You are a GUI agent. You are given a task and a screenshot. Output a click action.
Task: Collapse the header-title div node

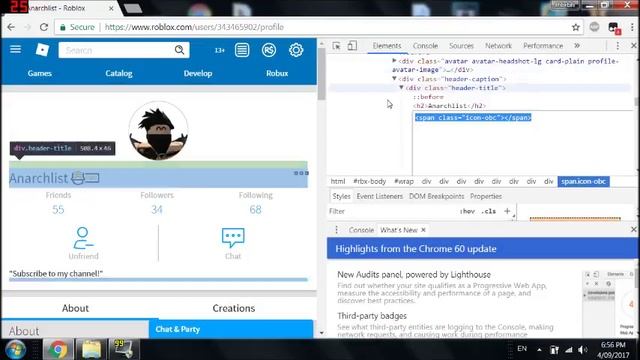coord(401,87)
